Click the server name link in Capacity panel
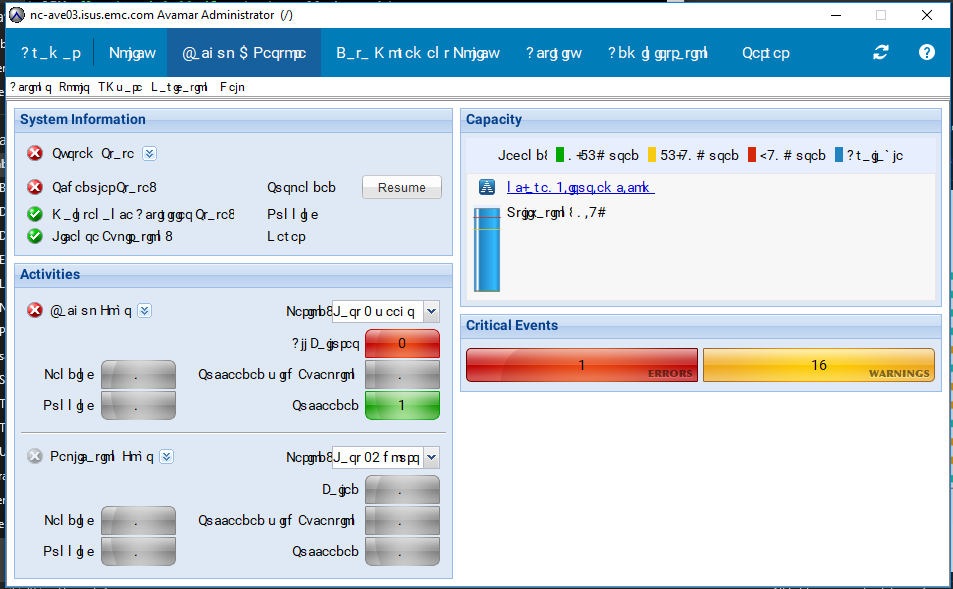Viewport: 953px width, 589px height. coord(580,187)
